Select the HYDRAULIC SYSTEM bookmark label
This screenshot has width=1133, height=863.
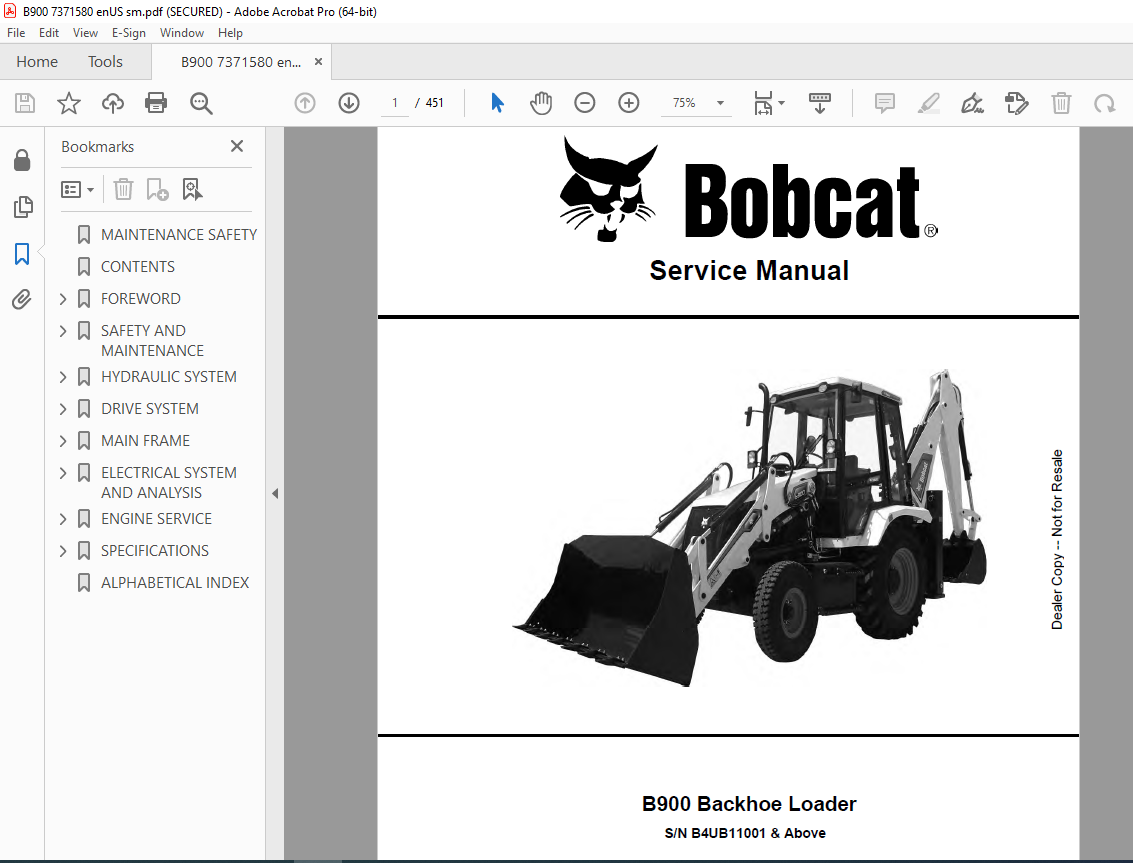[x=168, y=377]
